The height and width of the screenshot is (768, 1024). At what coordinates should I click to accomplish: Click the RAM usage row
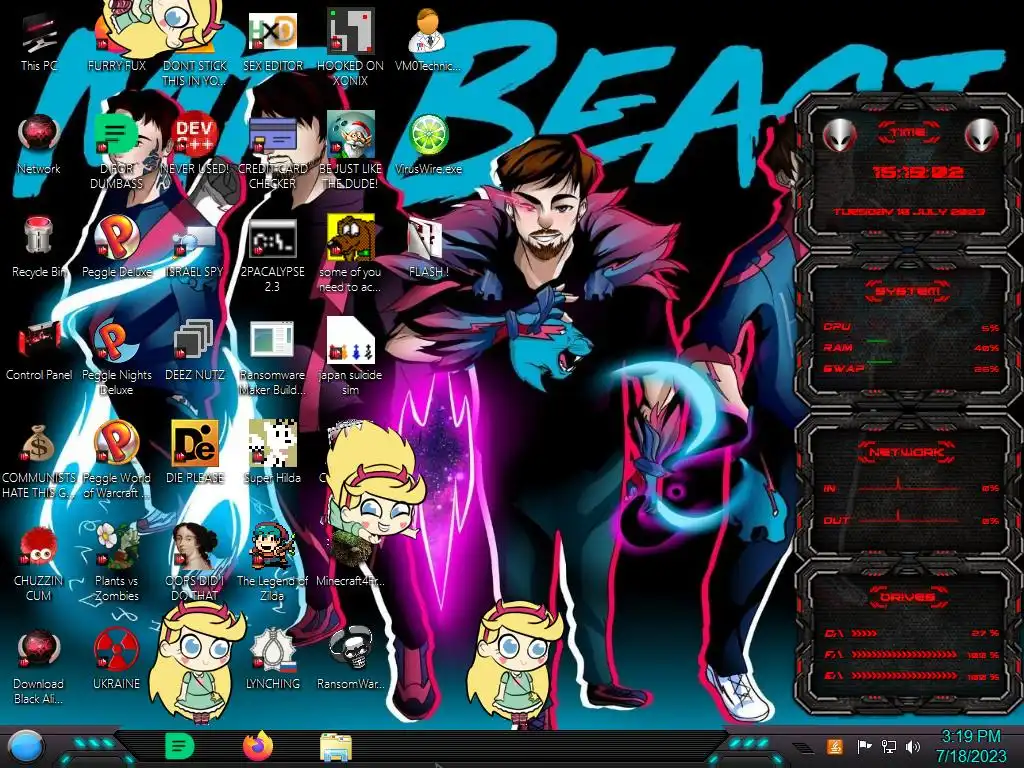910,348
